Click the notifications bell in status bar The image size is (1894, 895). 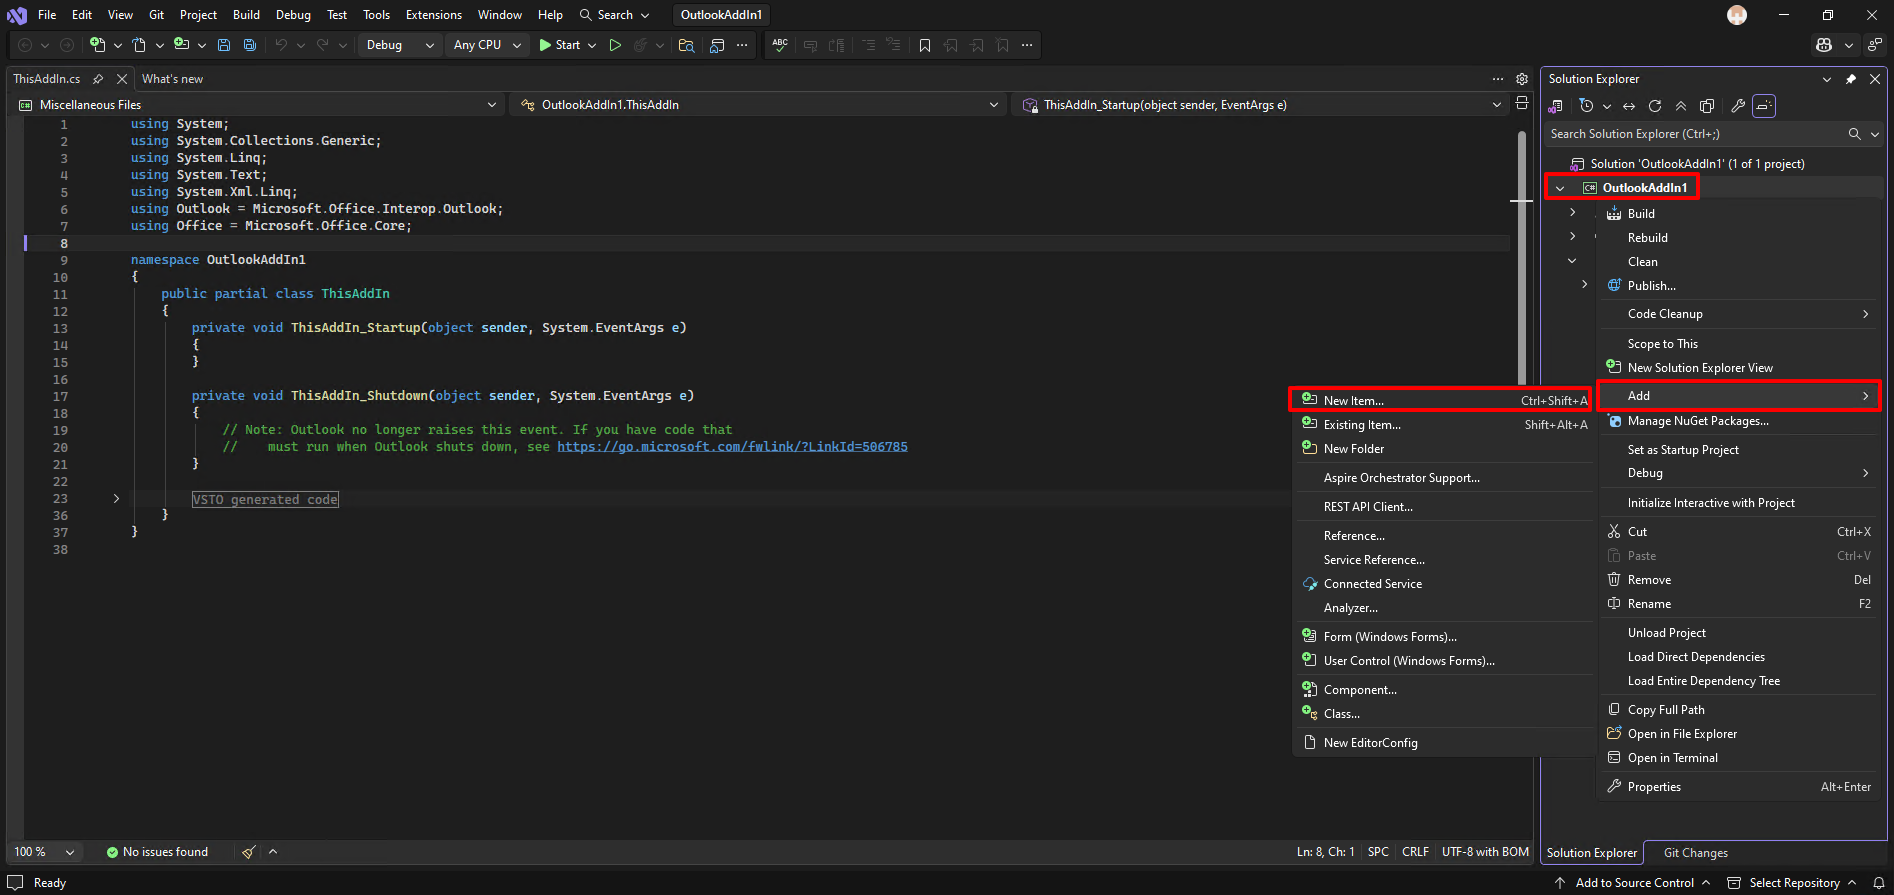coord(1878,883)
